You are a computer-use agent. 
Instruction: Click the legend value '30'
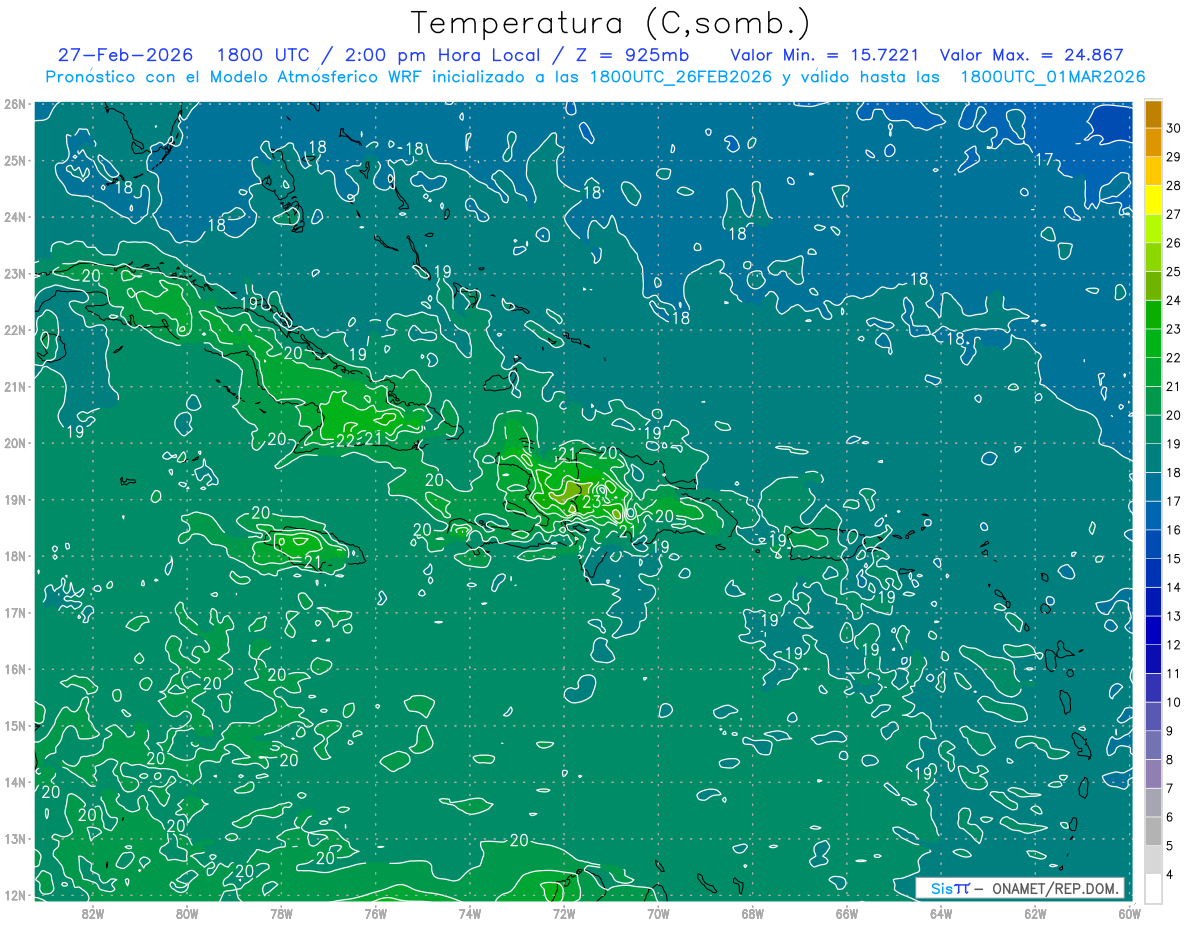click(1174, 128)
